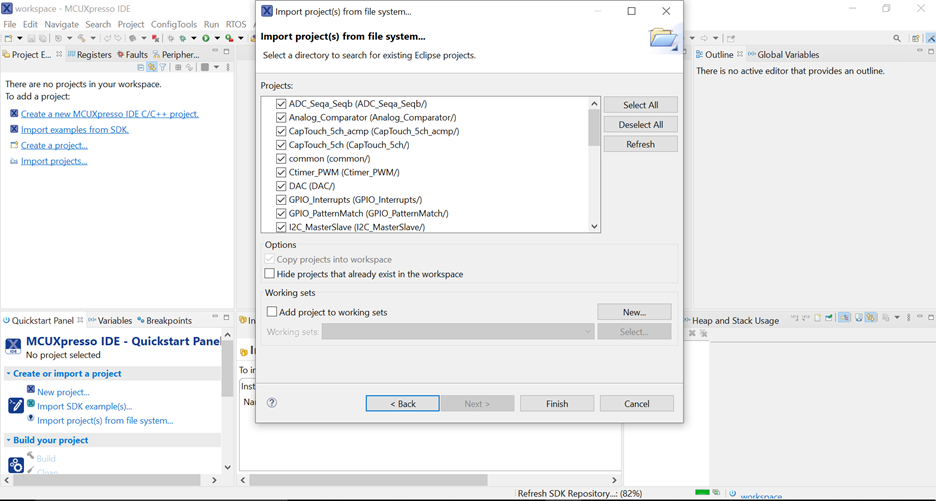
Task: Open the Working sets combo box
Action: [x=458, y=331]
